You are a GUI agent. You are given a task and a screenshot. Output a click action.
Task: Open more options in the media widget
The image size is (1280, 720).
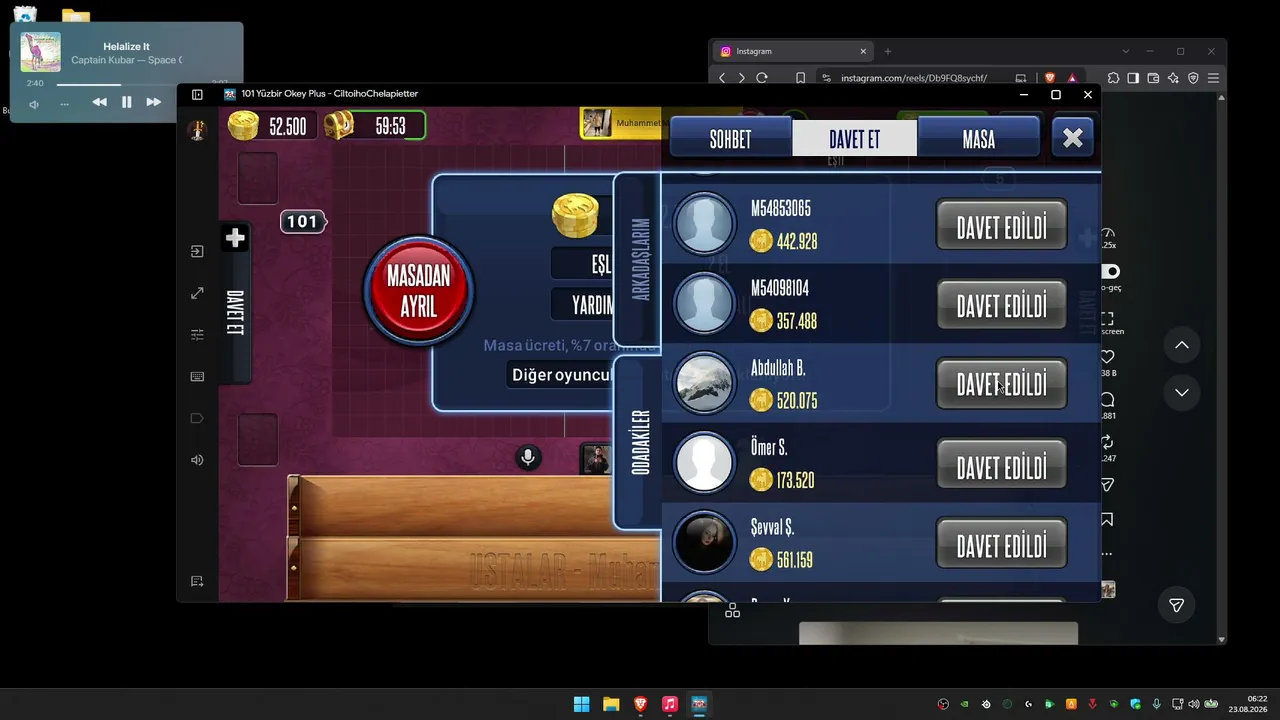[x=65, y=104]
